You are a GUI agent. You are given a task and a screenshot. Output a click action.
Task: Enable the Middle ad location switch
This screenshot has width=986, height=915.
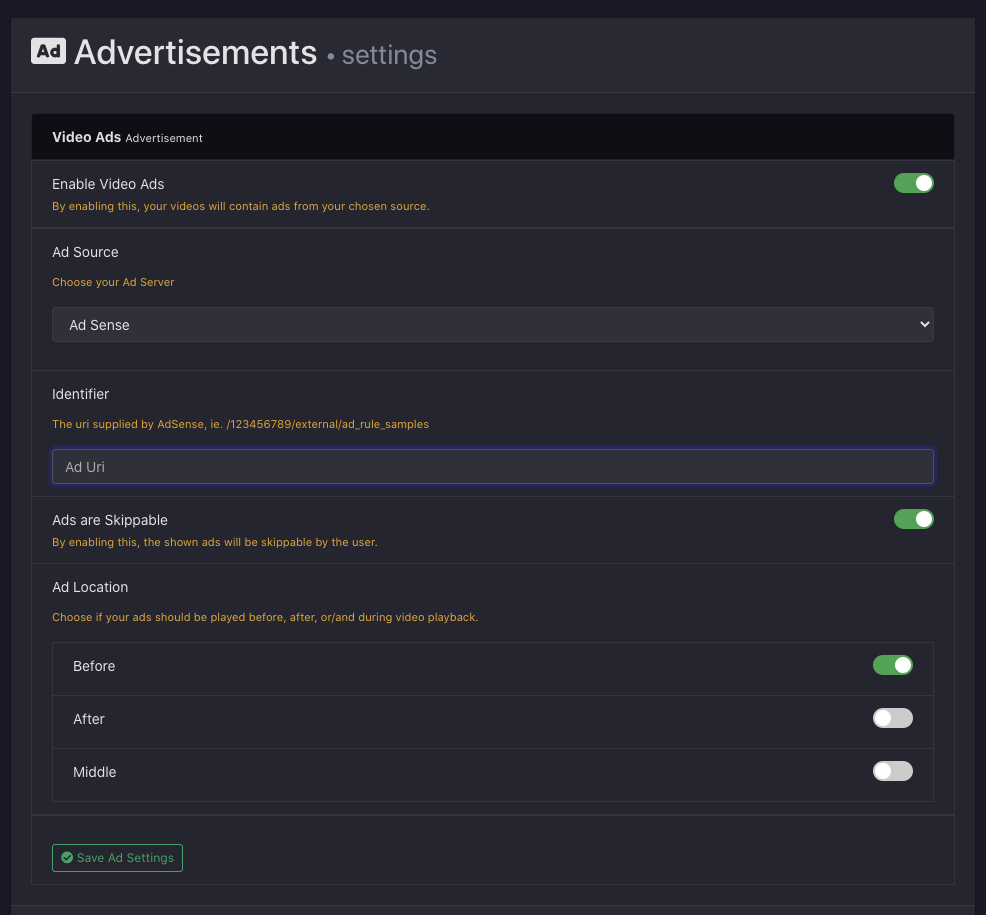892,770
